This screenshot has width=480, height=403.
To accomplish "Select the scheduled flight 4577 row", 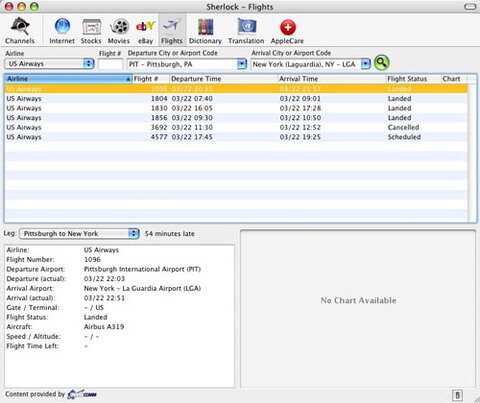I will point(236,137).
